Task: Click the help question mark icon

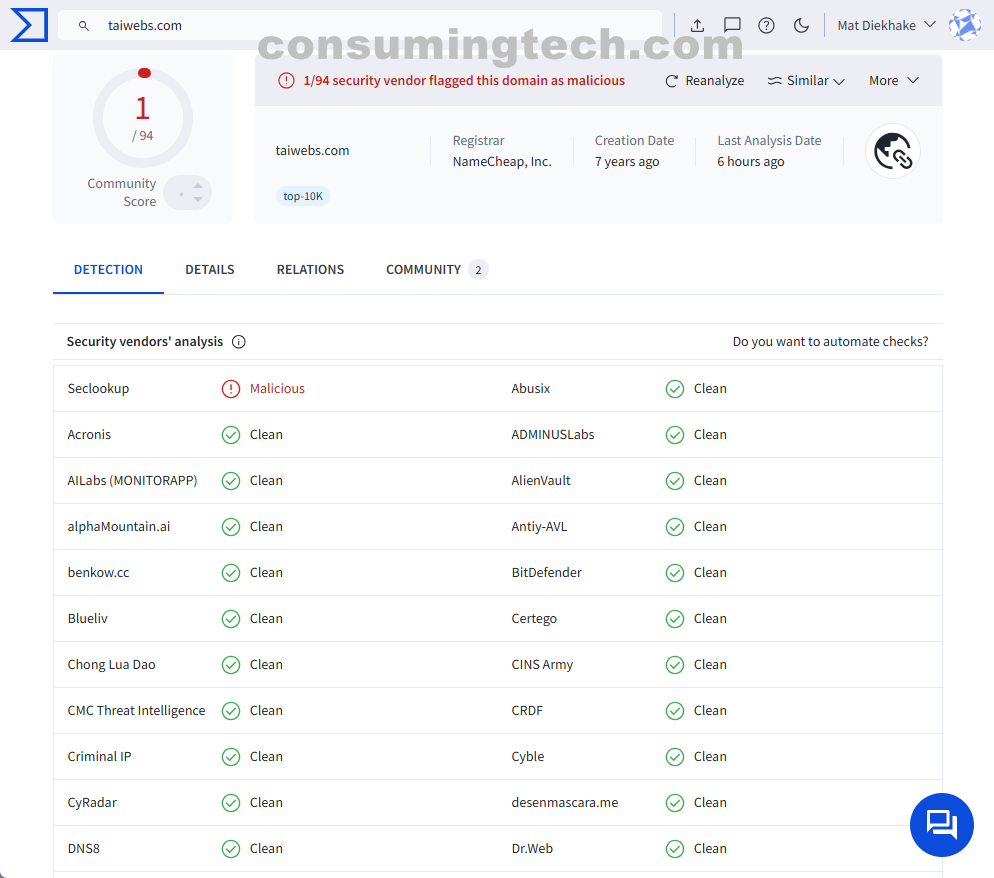Action: [766, 25]
